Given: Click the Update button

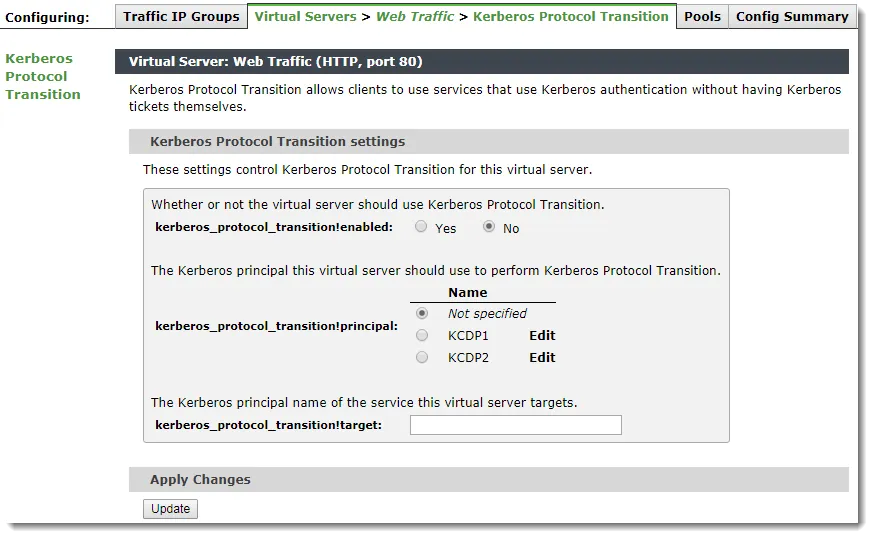Looking at the screenshot, I should (170, 508).
